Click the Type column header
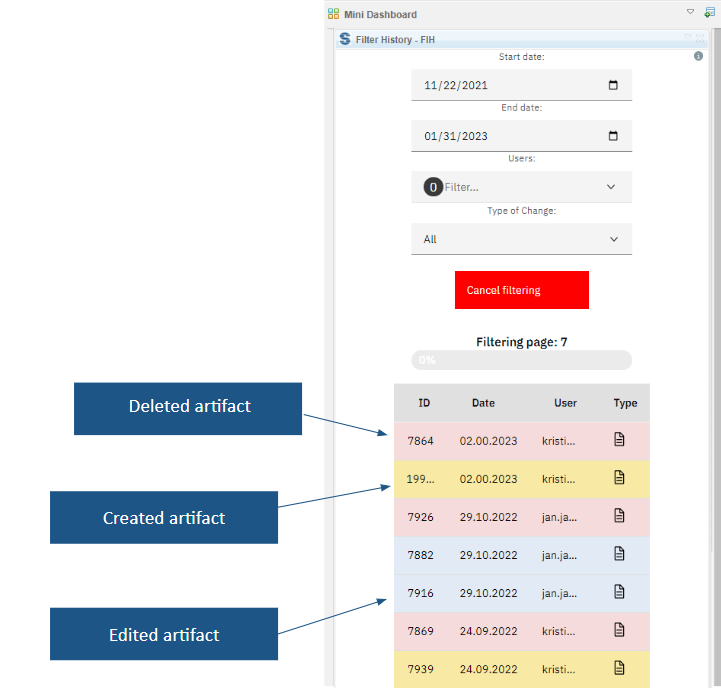The height and width of the screenshot is (688, 721). [625, 403]
